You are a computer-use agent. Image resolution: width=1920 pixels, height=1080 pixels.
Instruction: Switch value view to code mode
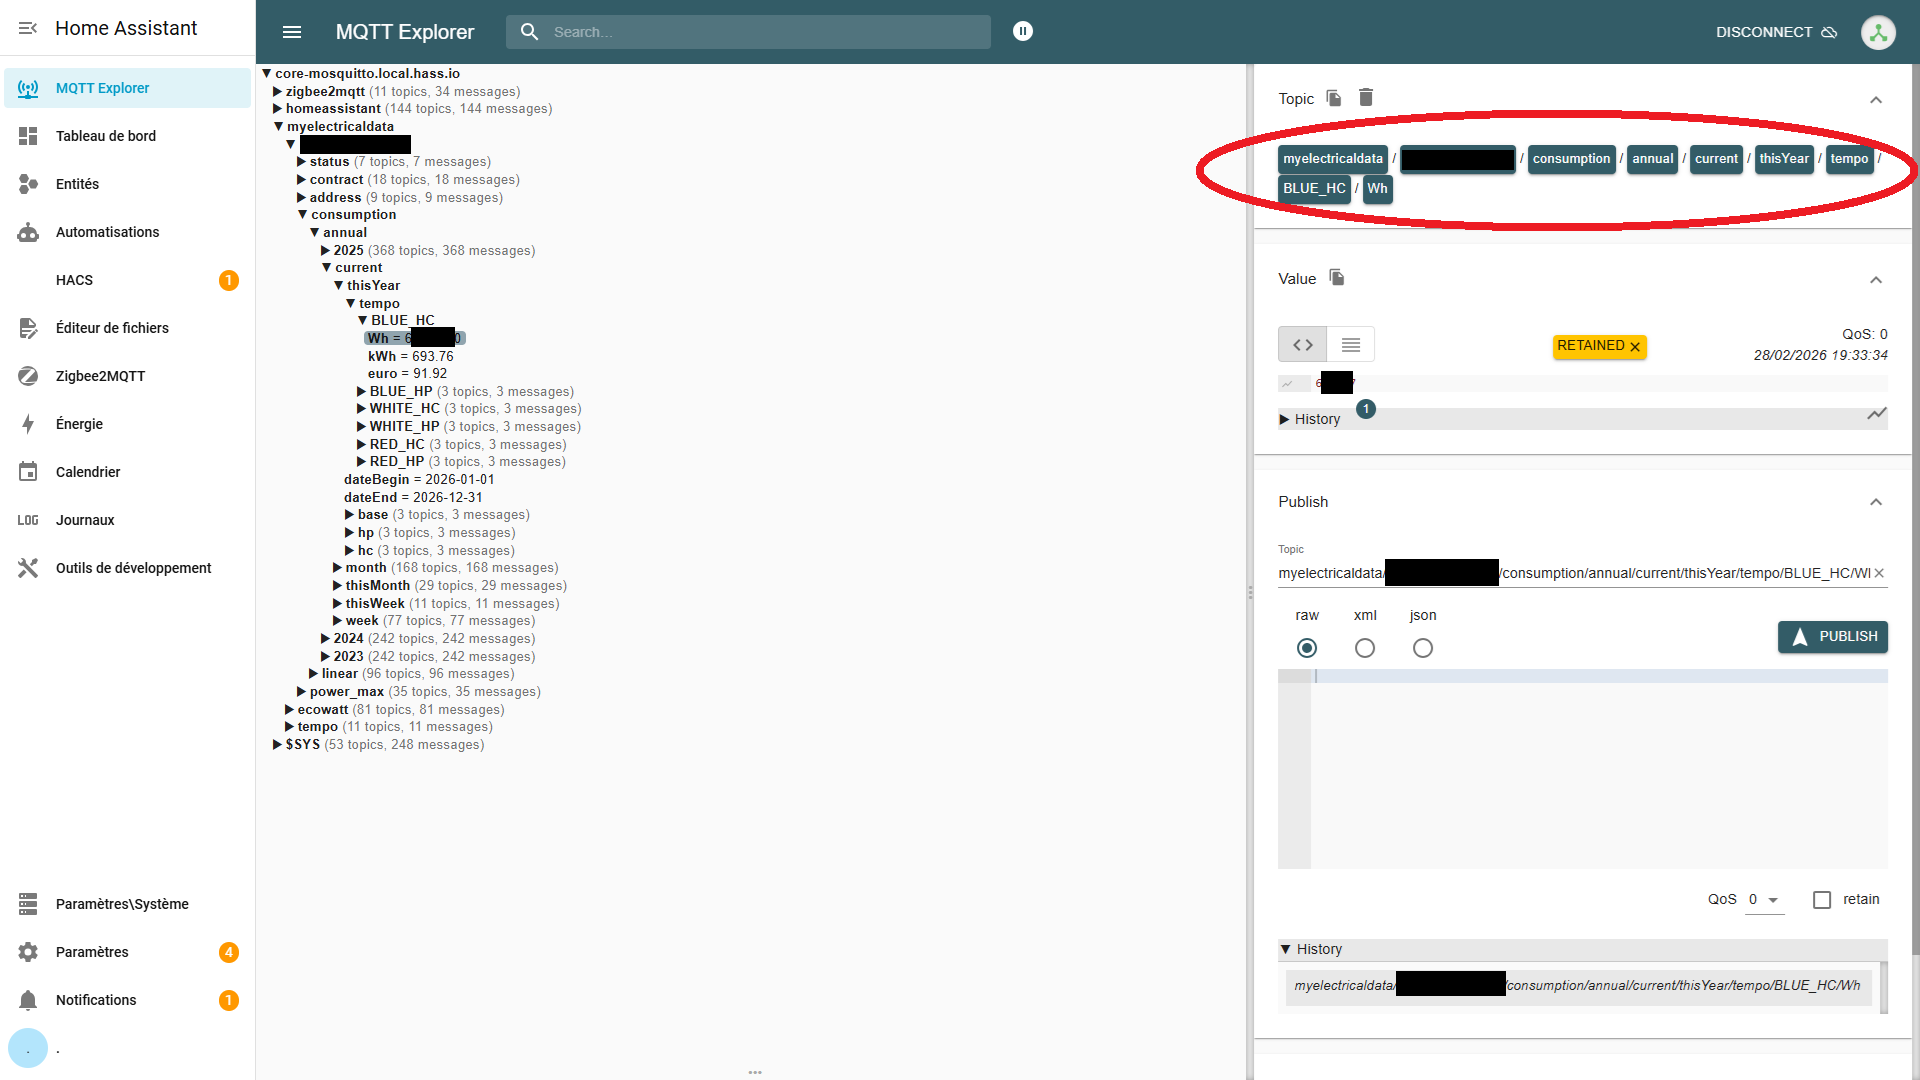pos(1302,345)
